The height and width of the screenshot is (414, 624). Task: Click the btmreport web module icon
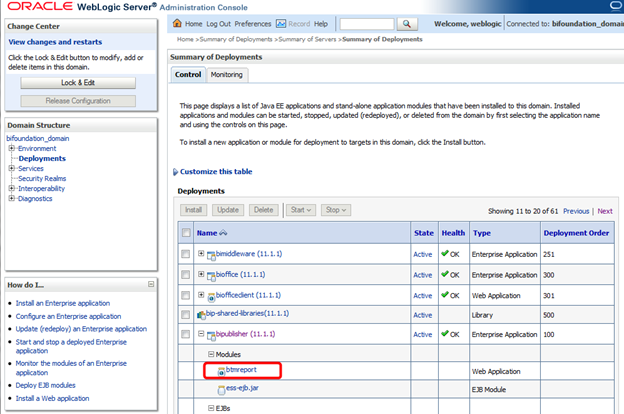coord(221,370)
